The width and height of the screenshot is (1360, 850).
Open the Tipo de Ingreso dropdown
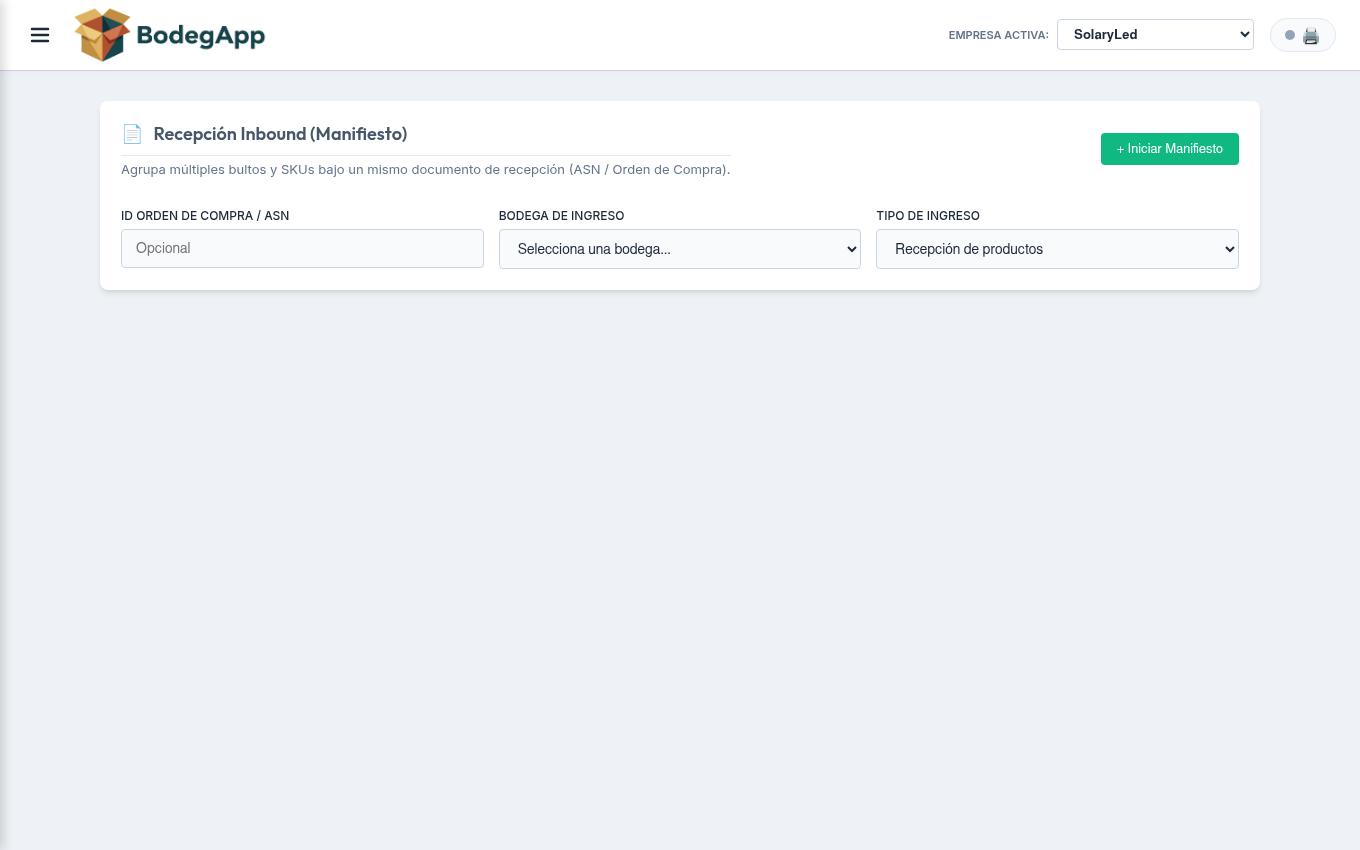pyautogui.click(x=1057, y=249)
